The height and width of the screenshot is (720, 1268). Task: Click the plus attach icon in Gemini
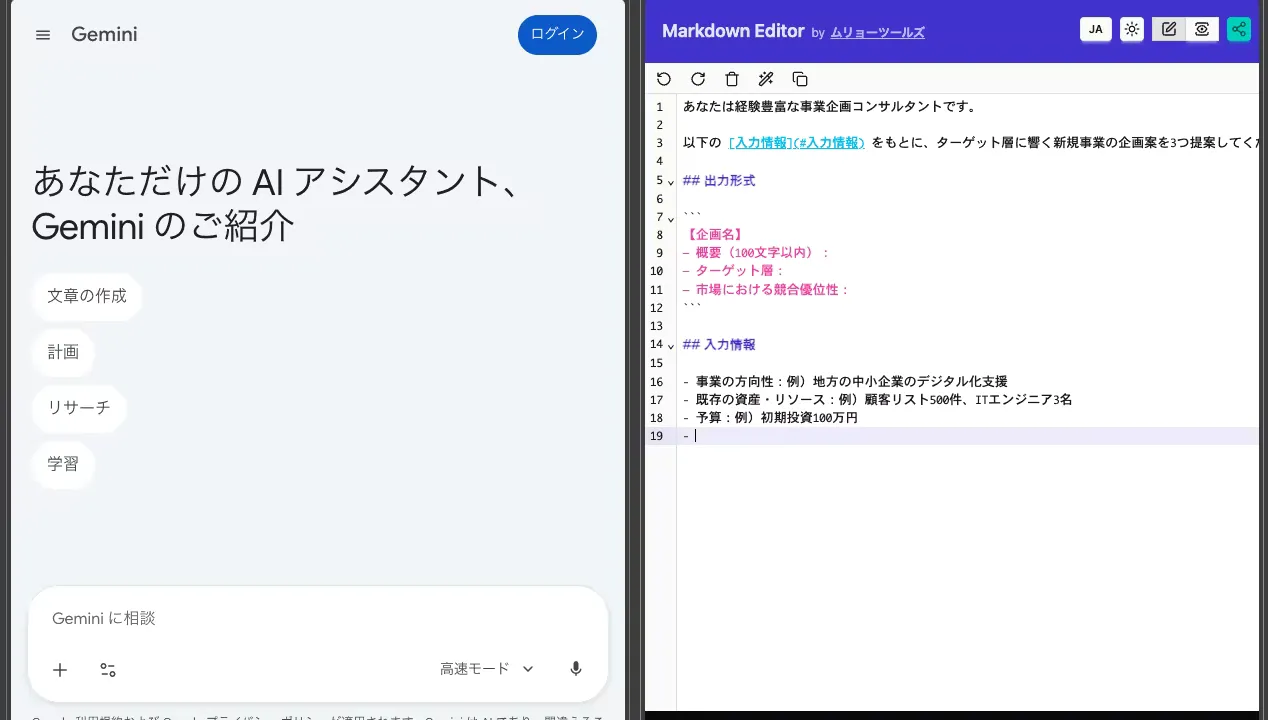[x=60, y=669]
